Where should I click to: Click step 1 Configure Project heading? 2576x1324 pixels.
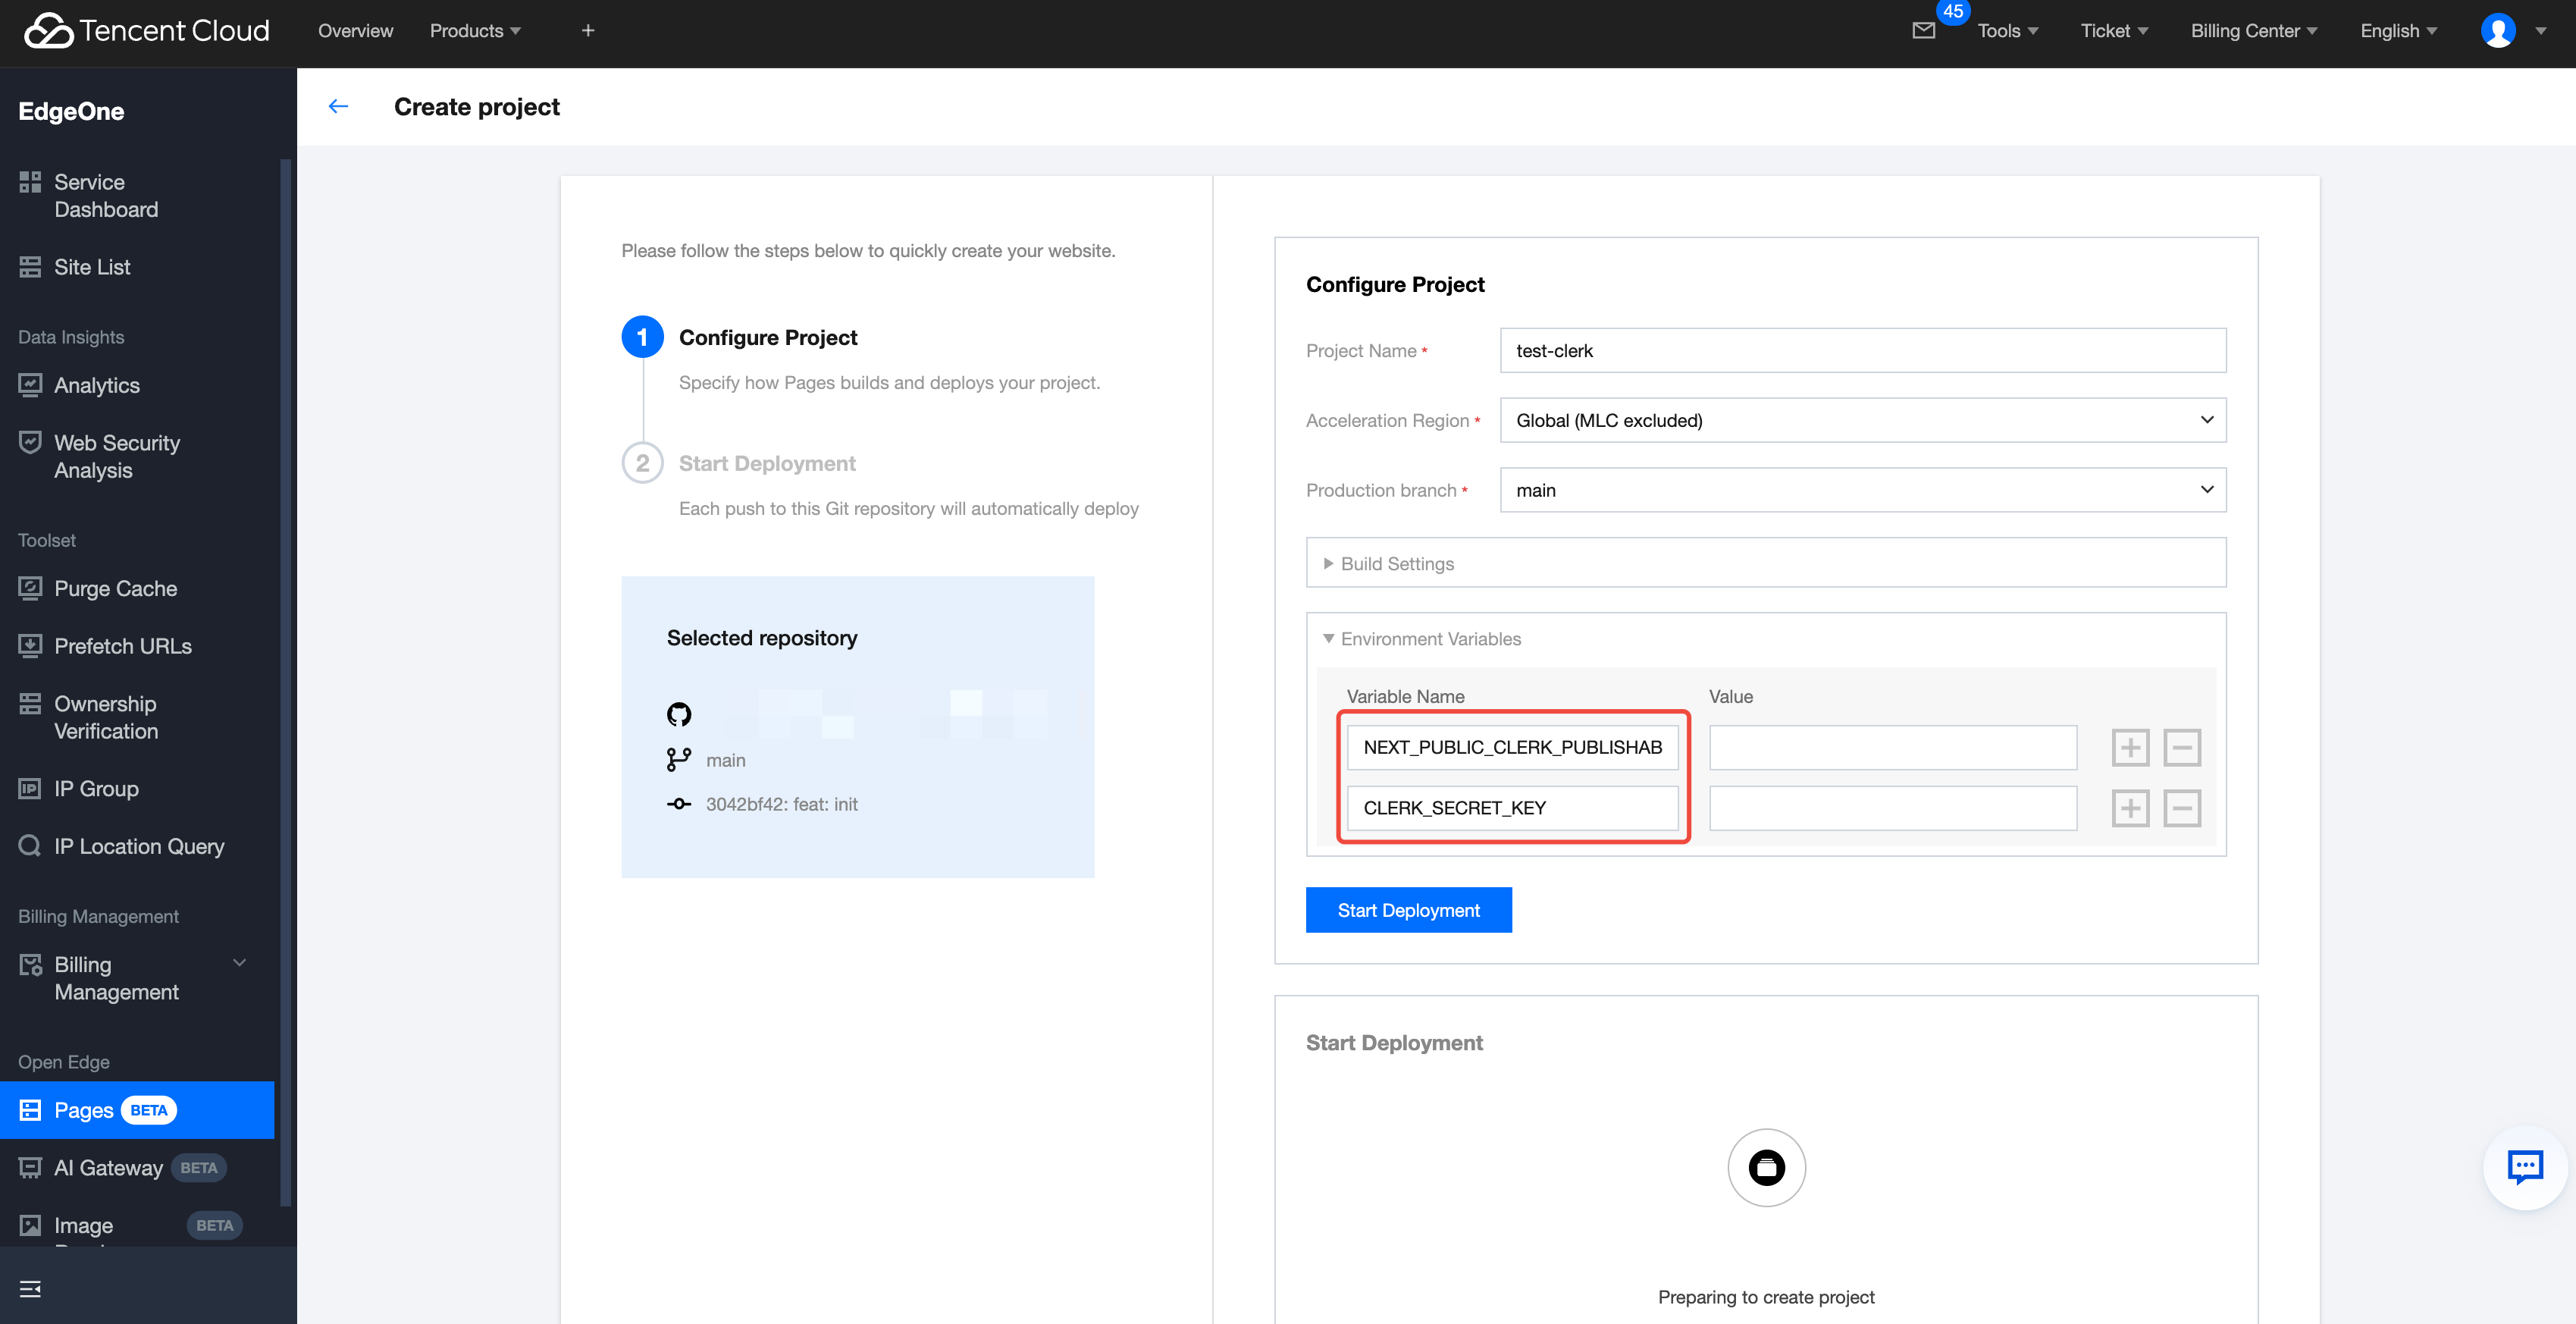[x=768, y=337]
